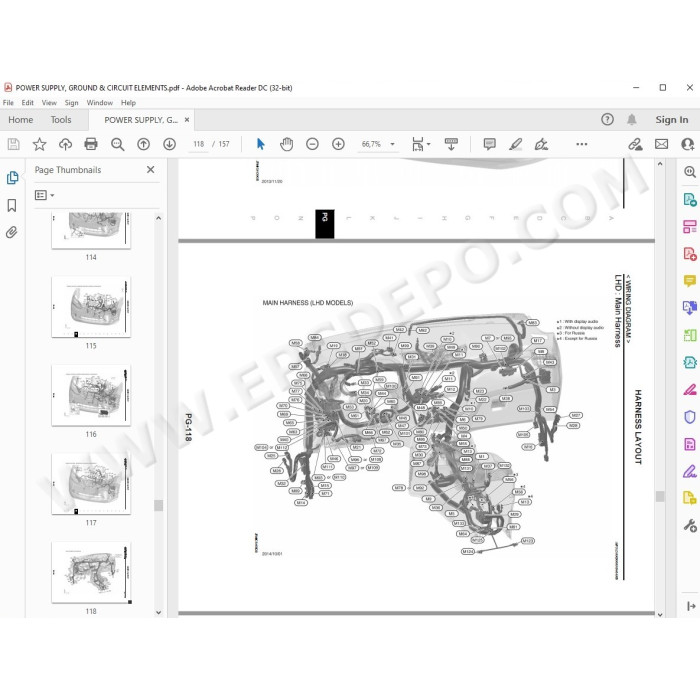The image size is (700, 700).
Task: Open thumbnail options dropdown menu
Action: tap(44, 195)
